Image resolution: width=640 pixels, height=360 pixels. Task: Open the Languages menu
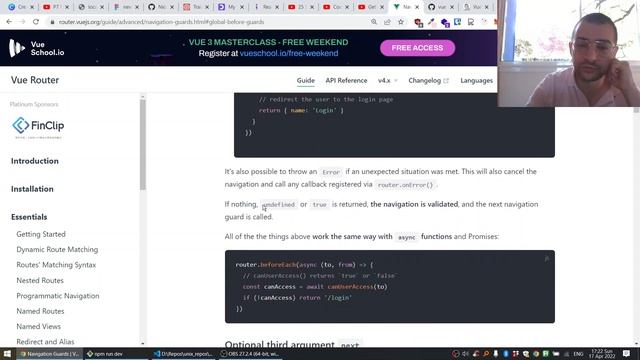pos(476,80)
